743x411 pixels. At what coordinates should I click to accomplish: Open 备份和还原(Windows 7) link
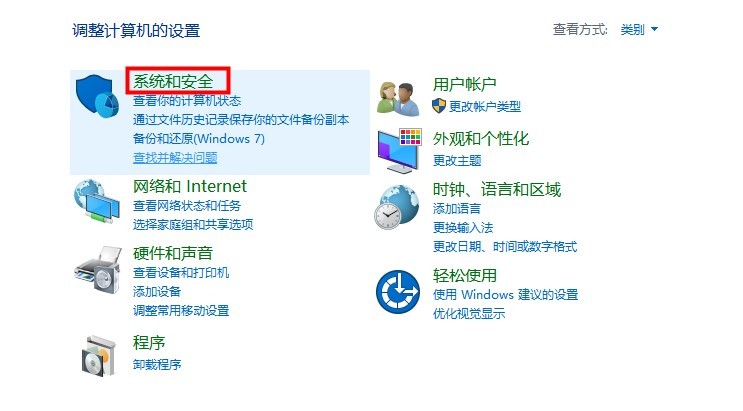tap(199, 138)
